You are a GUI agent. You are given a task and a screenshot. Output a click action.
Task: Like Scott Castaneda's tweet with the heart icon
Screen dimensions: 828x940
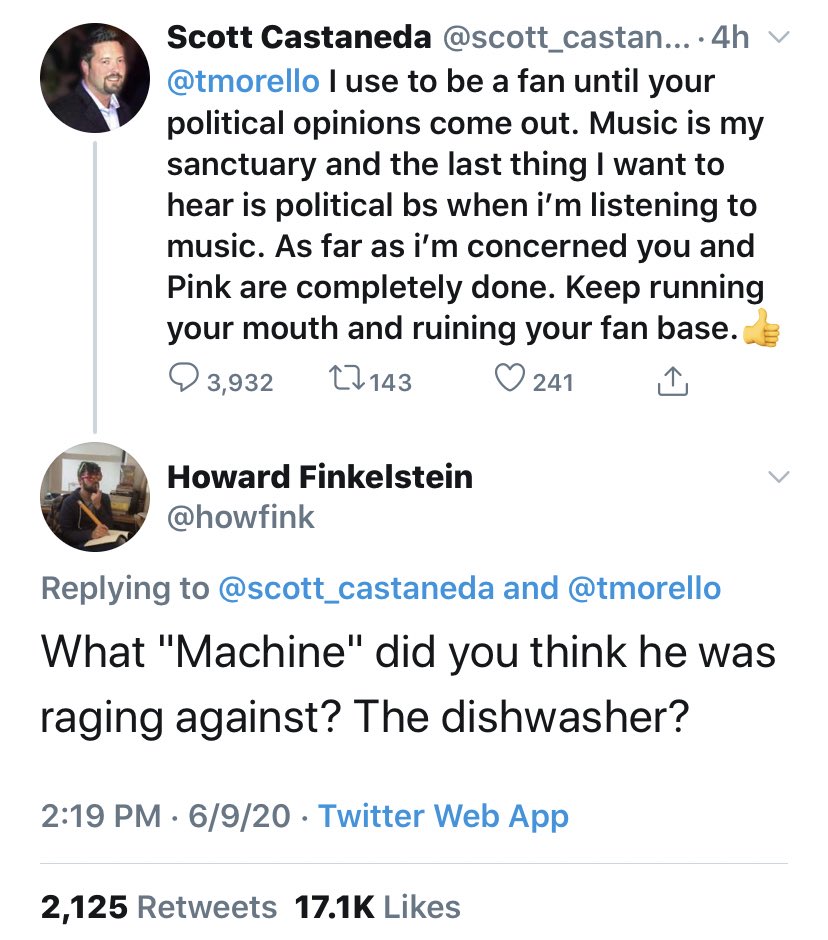(510, 379)
